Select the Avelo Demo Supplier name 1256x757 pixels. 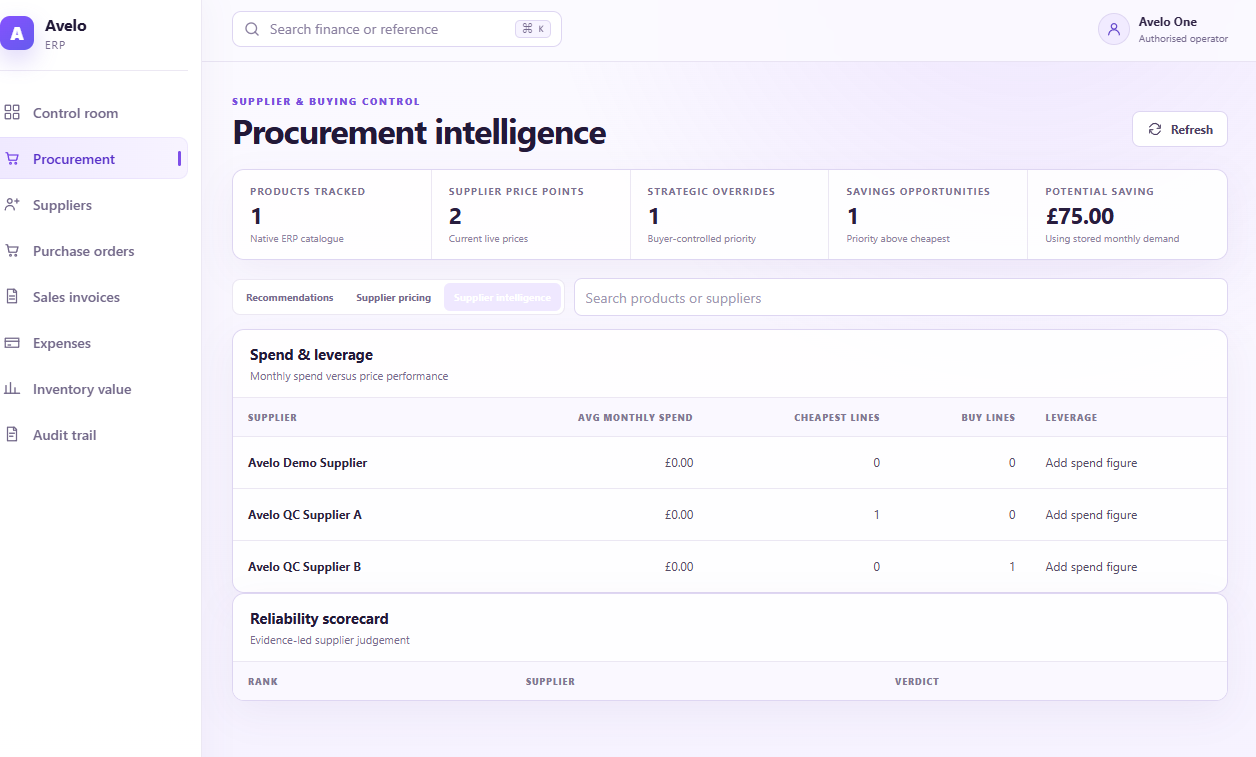click(x=307, y=463)
